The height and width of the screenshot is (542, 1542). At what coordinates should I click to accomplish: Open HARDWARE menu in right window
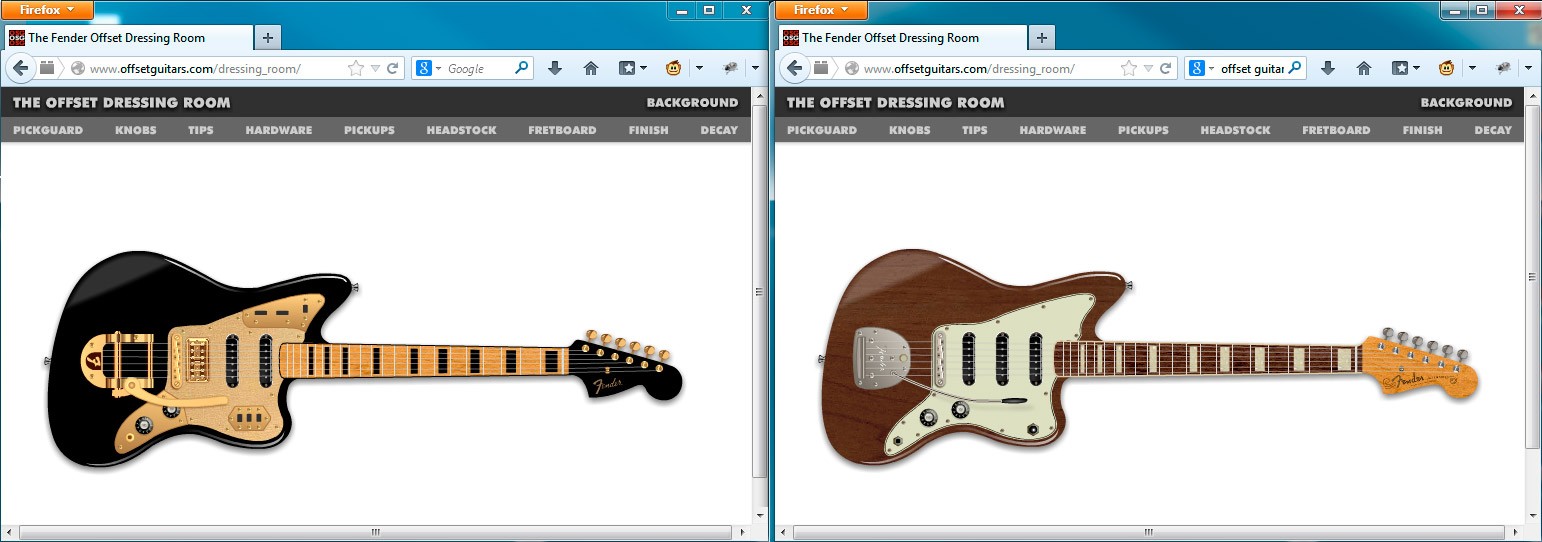[1053, 130]
